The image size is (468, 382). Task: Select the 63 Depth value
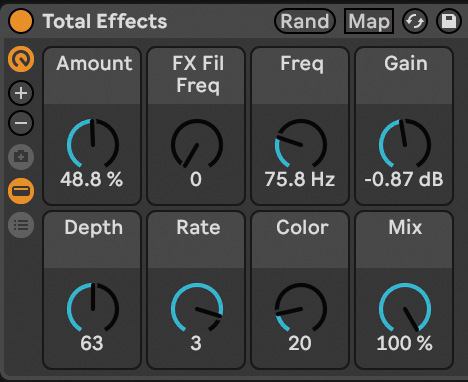(92, 343)
